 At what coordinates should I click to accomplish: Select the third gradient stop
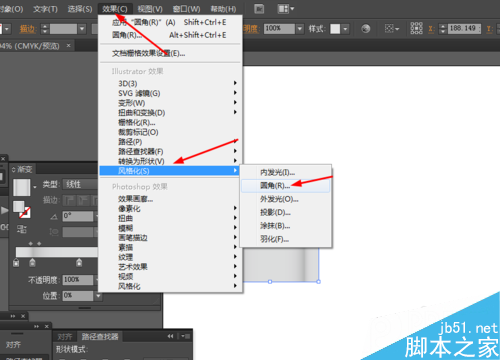click(x=79, y=263)
